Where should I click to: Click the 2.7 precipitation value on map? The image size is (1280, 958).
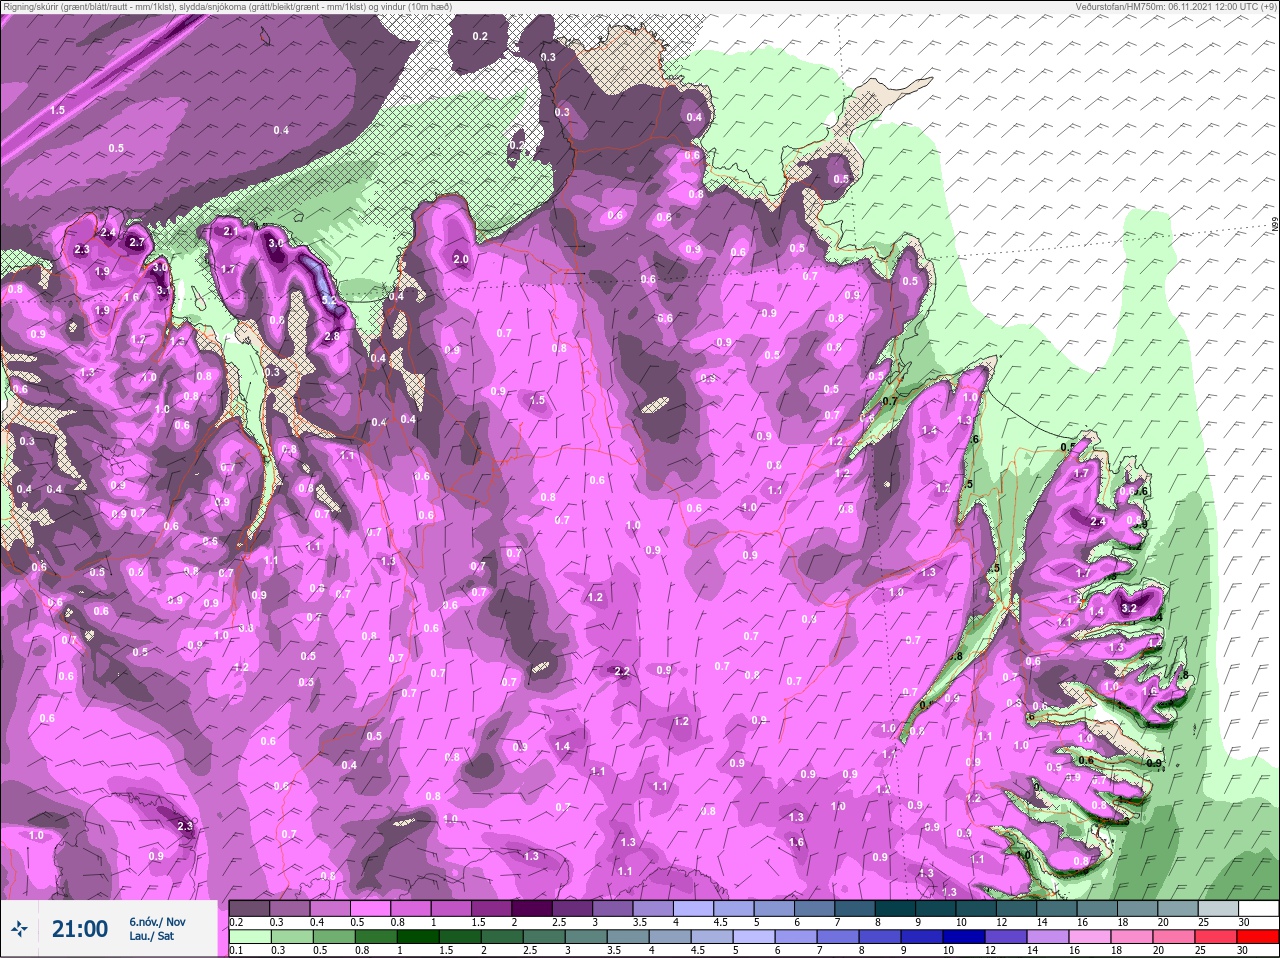[137, 242]
